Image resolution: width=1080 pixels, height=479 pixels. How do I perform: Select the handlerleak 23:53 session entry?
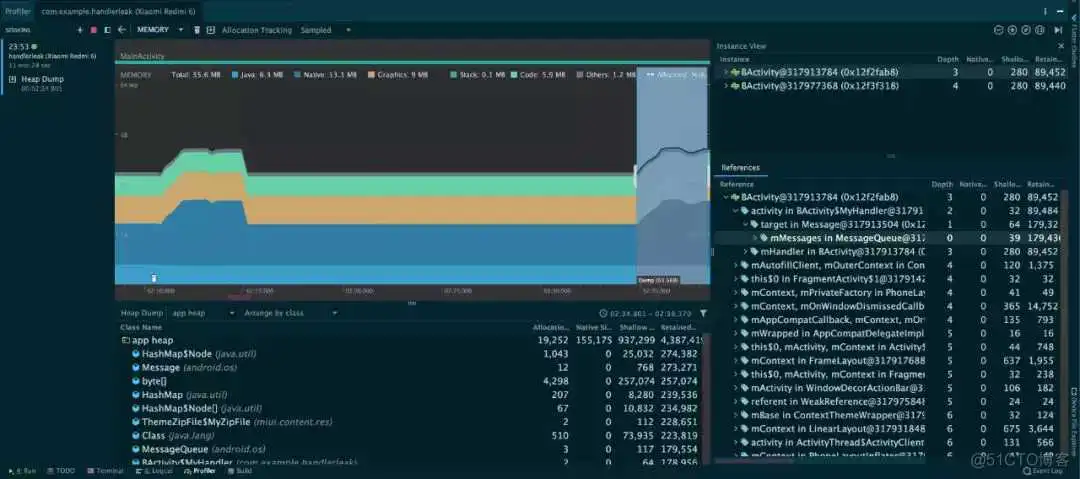pos(56,55)
